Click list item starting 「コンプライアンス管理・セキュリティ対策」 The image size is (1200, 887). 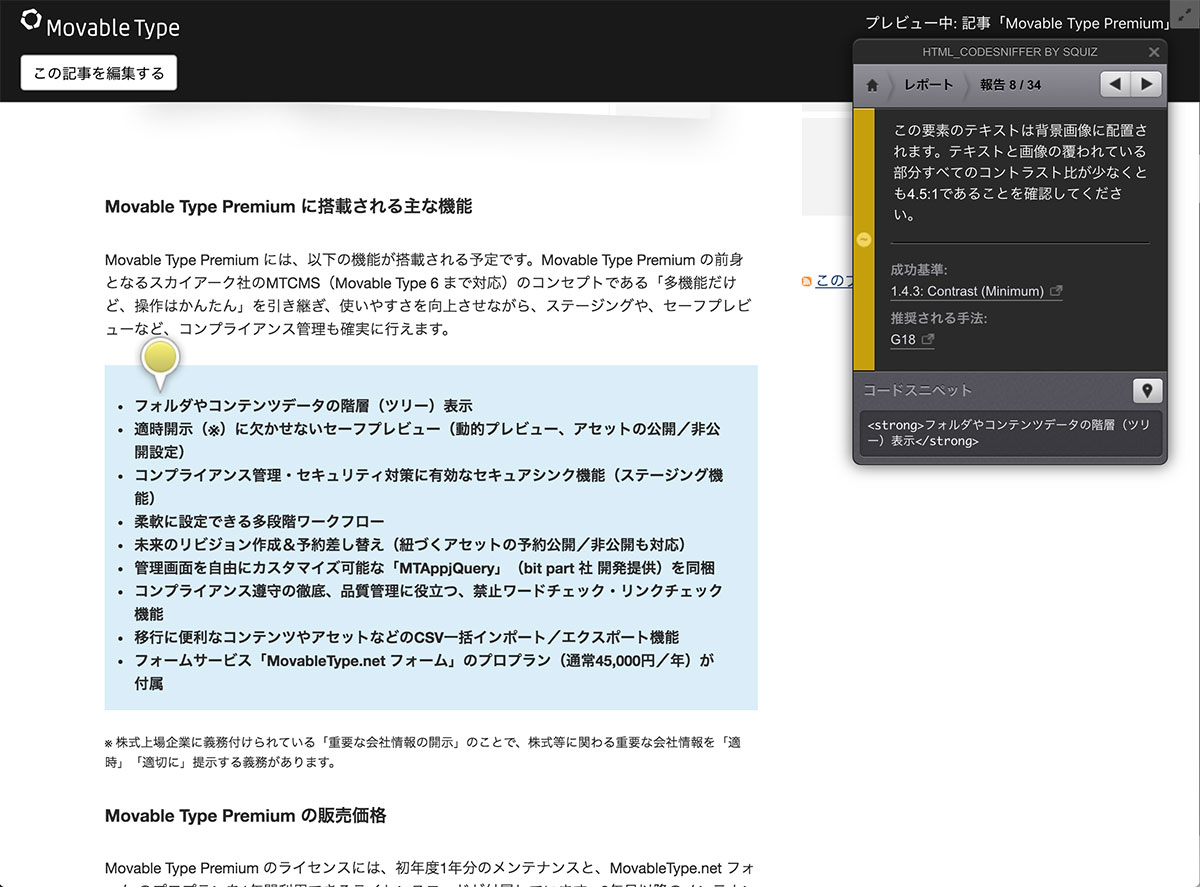(x=428, y=486)
